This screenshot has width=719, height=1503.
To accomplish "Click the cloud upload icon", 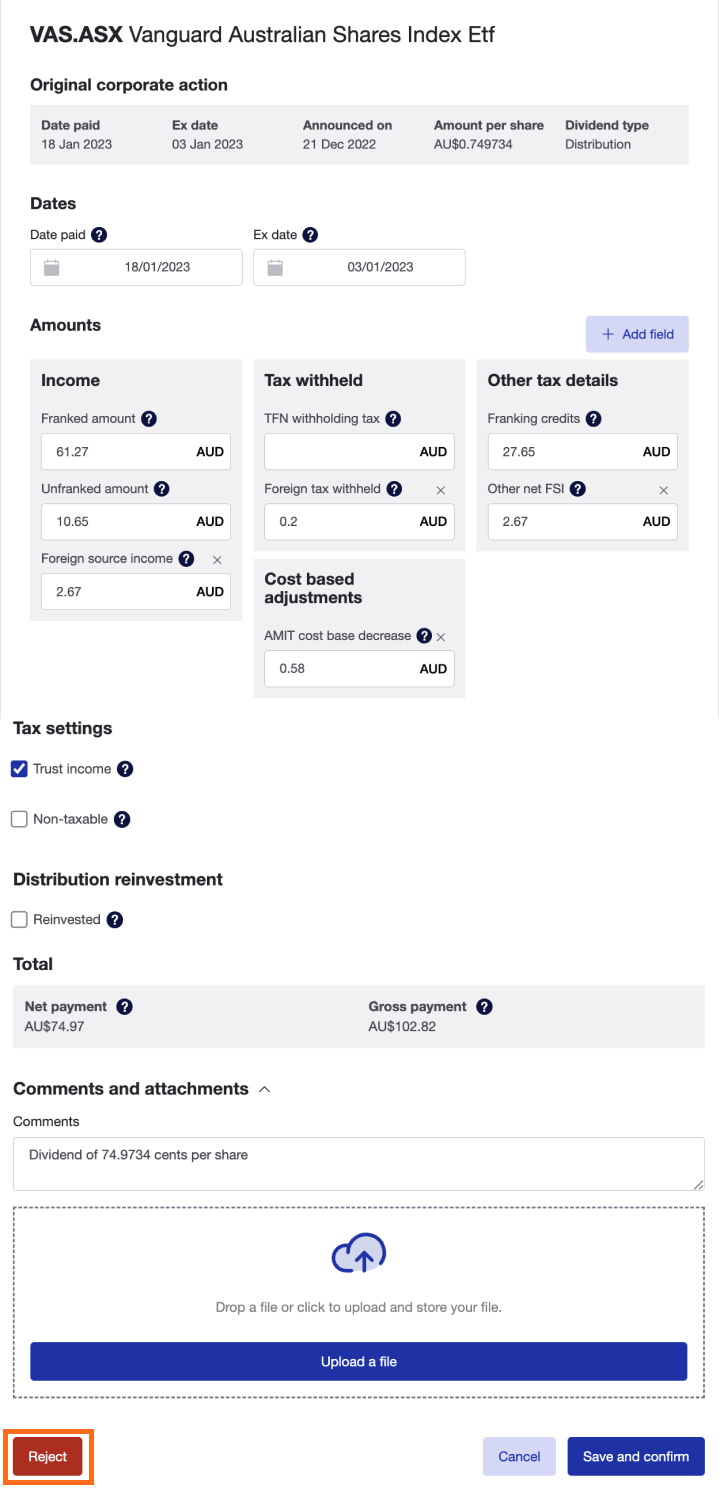I will (359, 1255).
